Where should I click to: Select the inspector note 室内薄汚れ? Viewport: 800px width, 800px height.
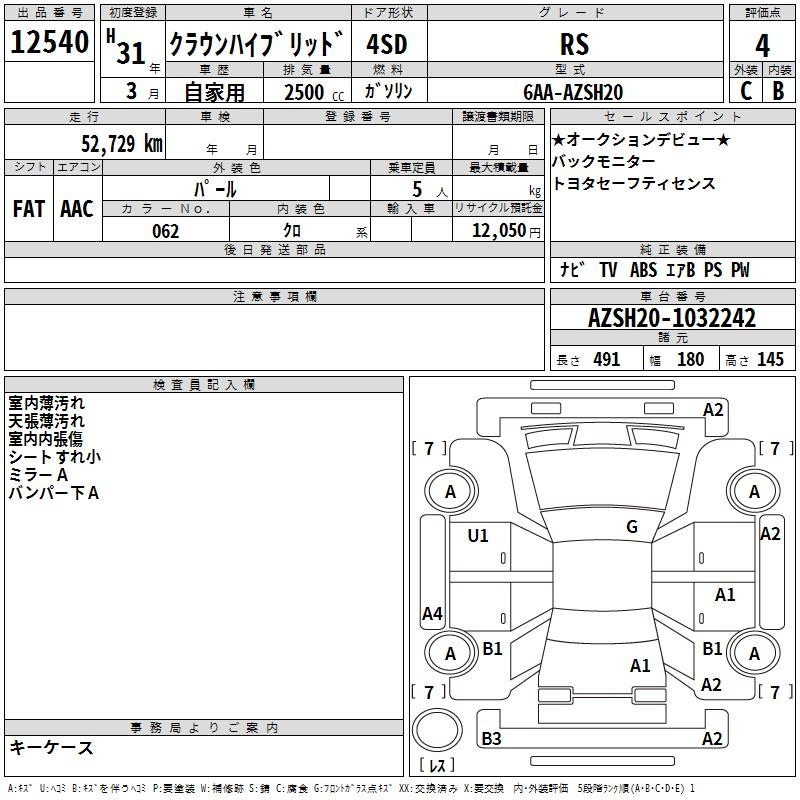coord(46,403)
